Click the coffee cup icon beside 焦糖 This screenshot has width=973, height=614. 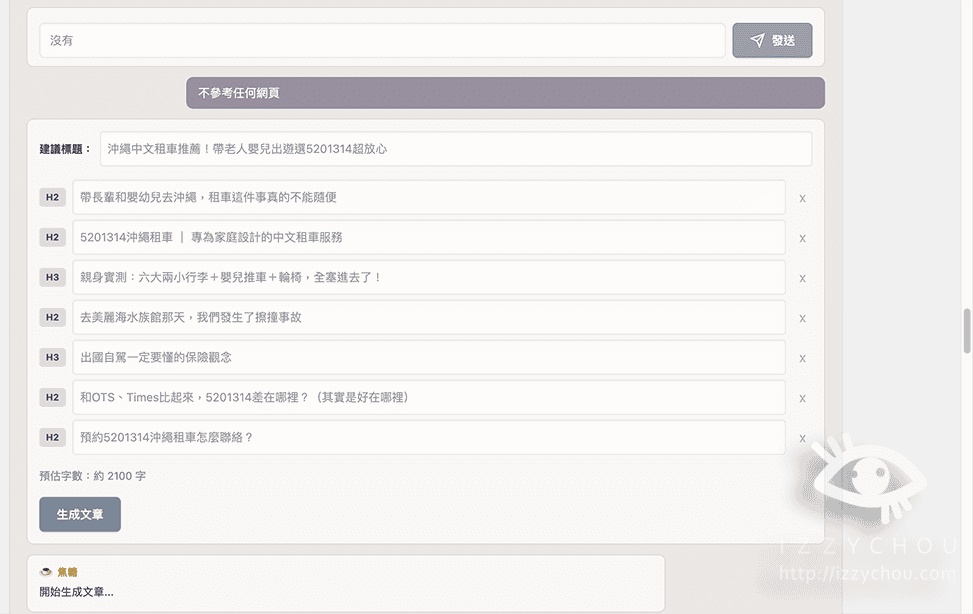[45, 572]
